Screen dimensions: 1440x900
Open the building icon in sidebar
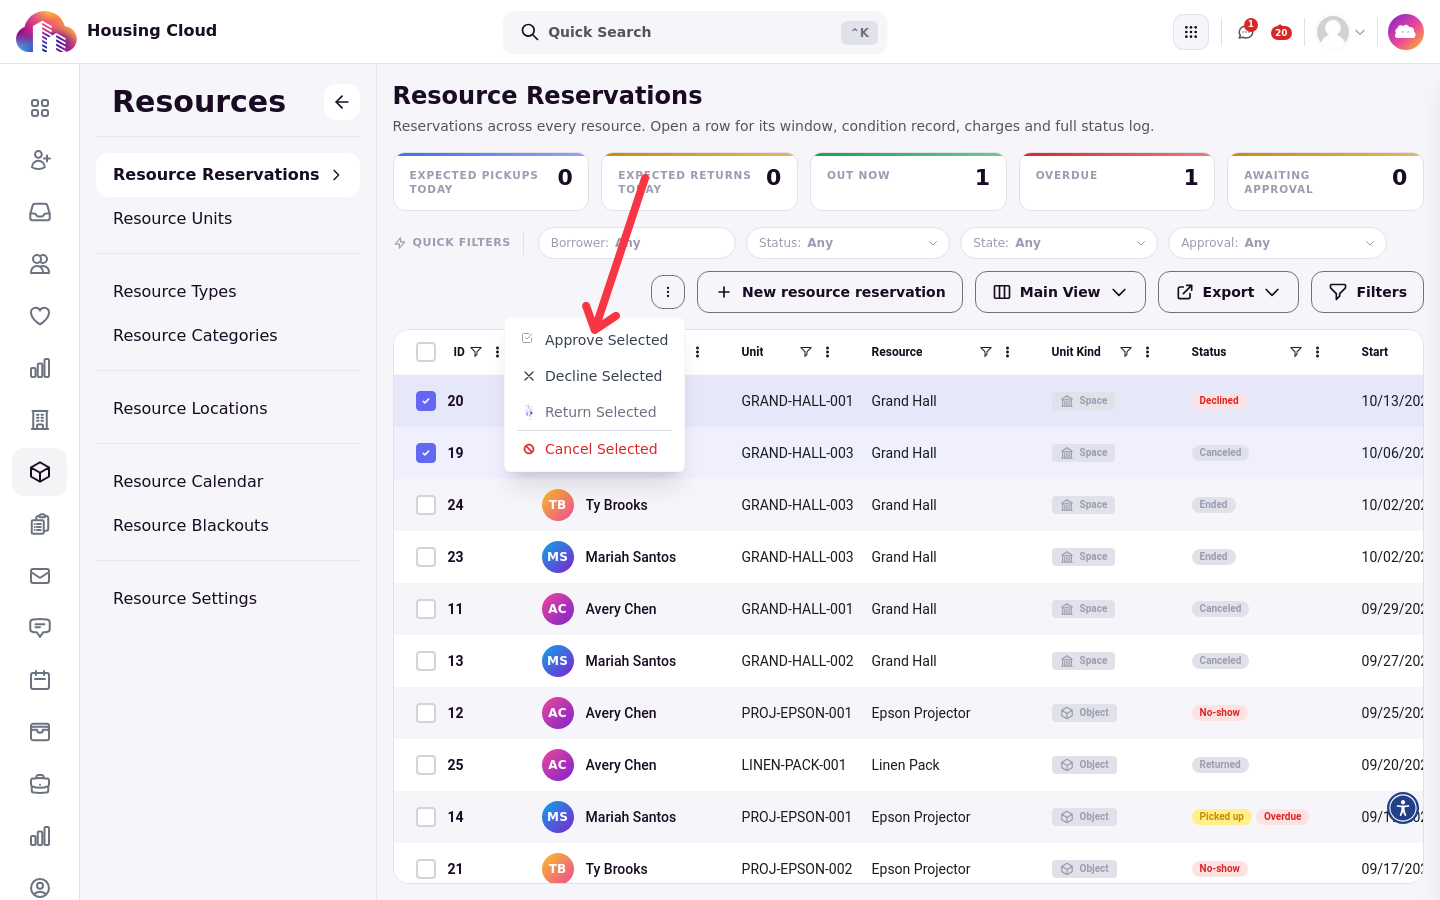coord(40,420)
